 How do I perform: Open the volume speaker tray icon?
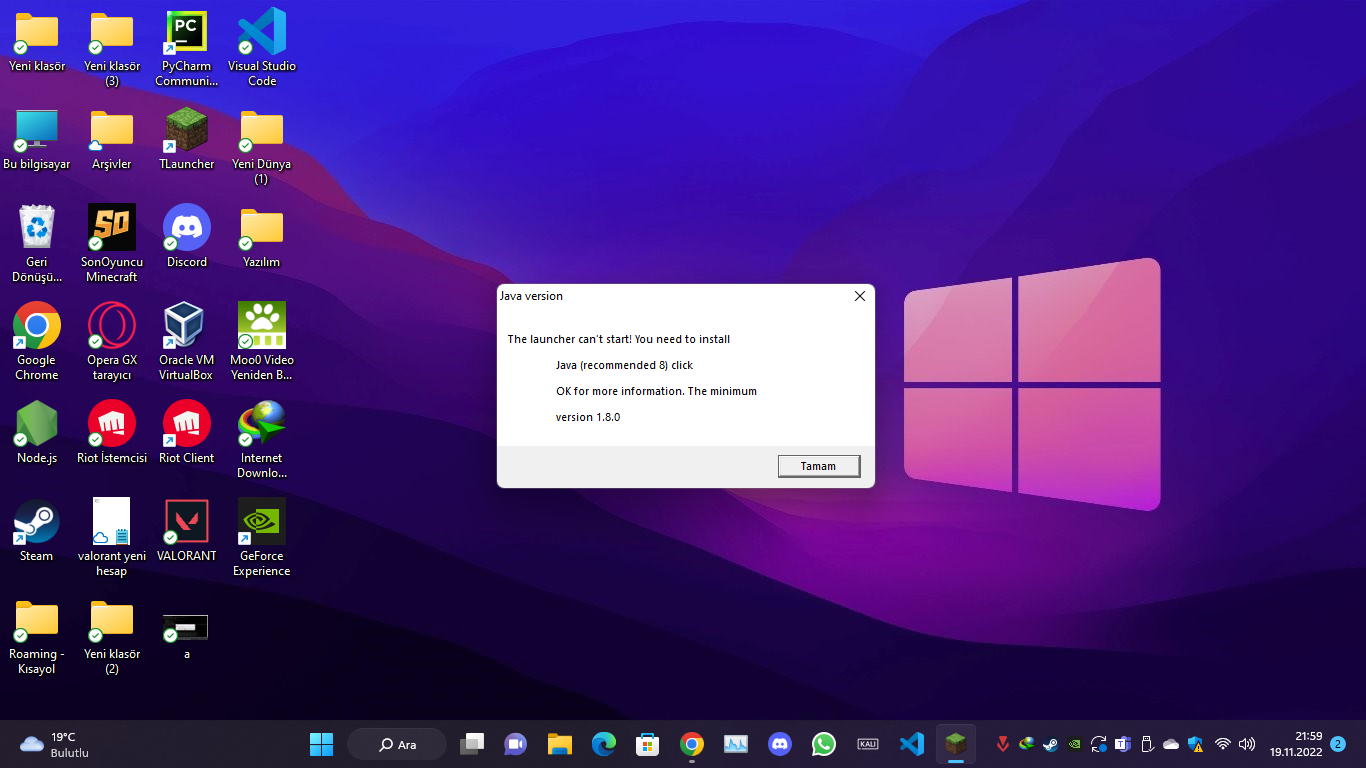1246,744
